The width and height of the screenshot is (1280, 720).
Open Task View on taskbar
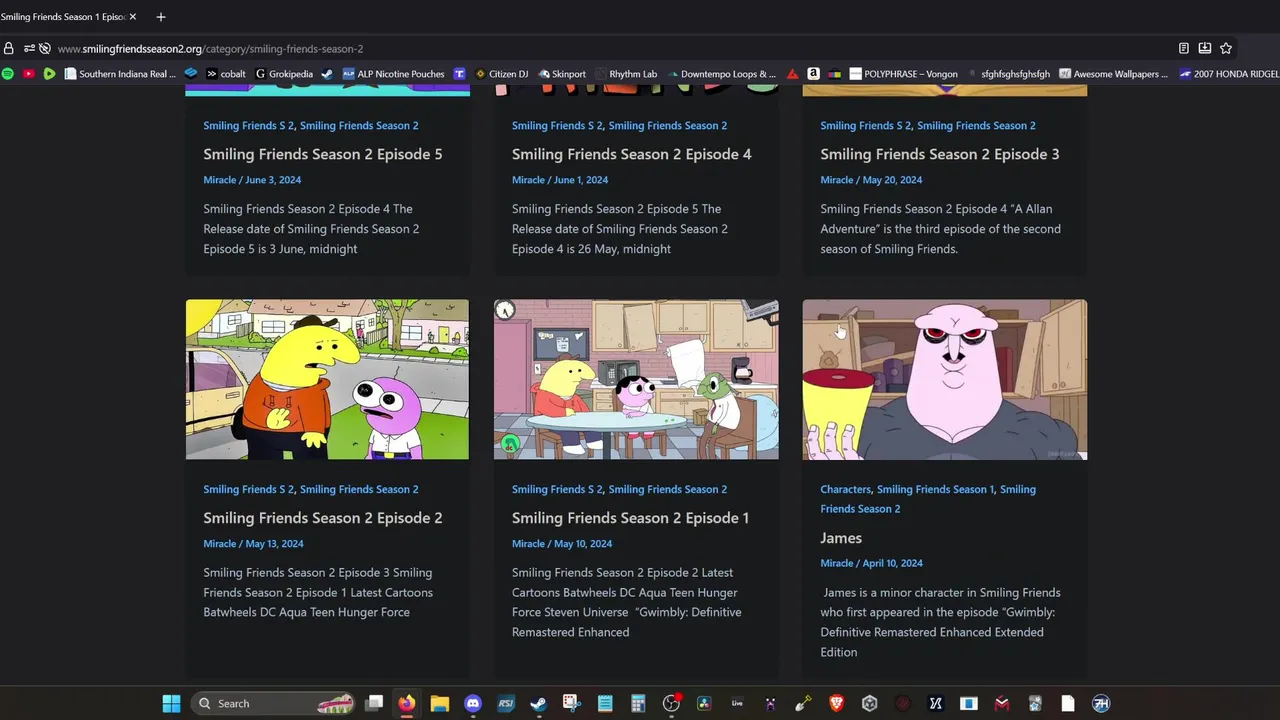(374, 703)
